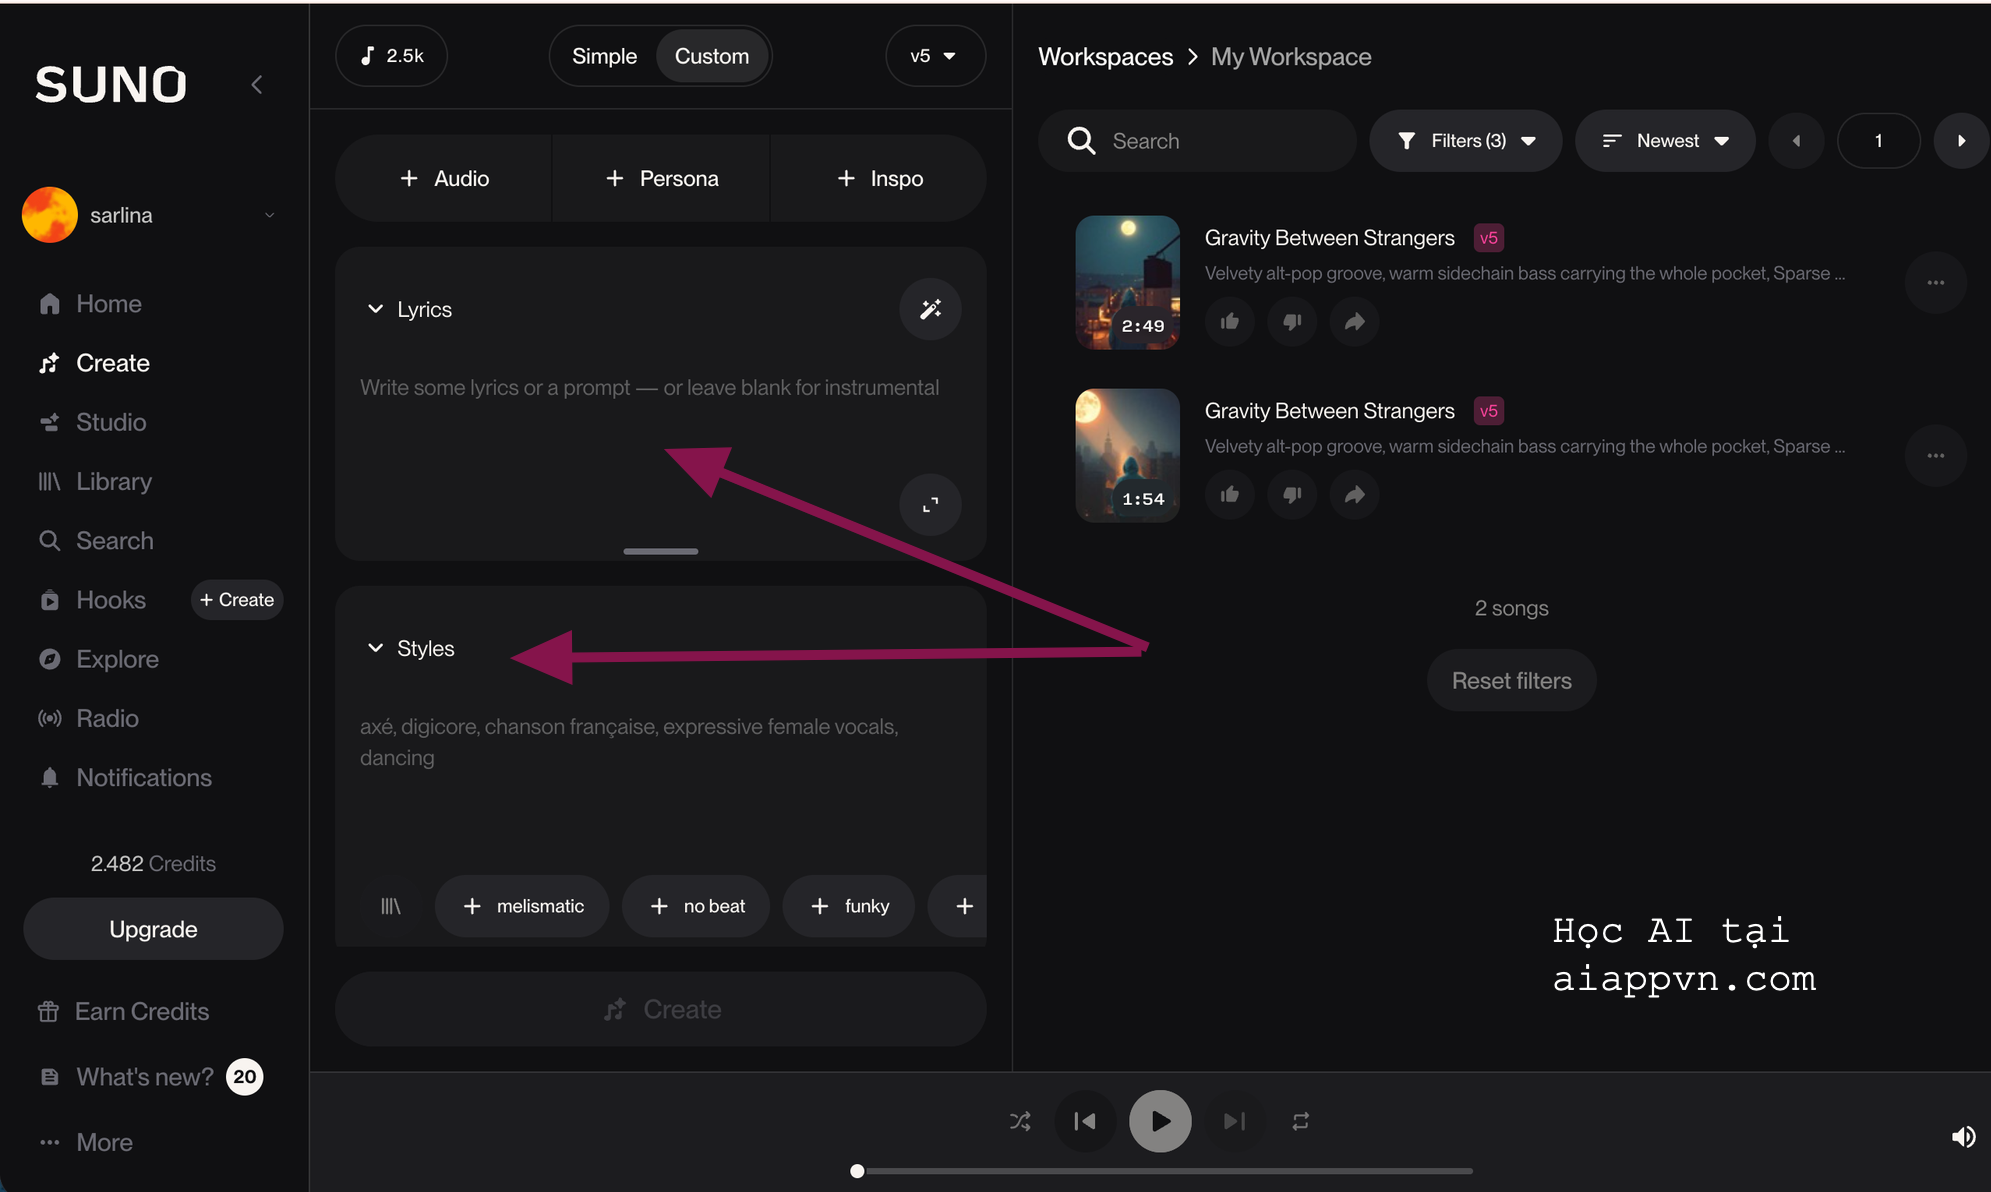Open Studio from the sidebar
Image resolution: width=1991 pixels, height=1192 pixels.
(110, 422)
